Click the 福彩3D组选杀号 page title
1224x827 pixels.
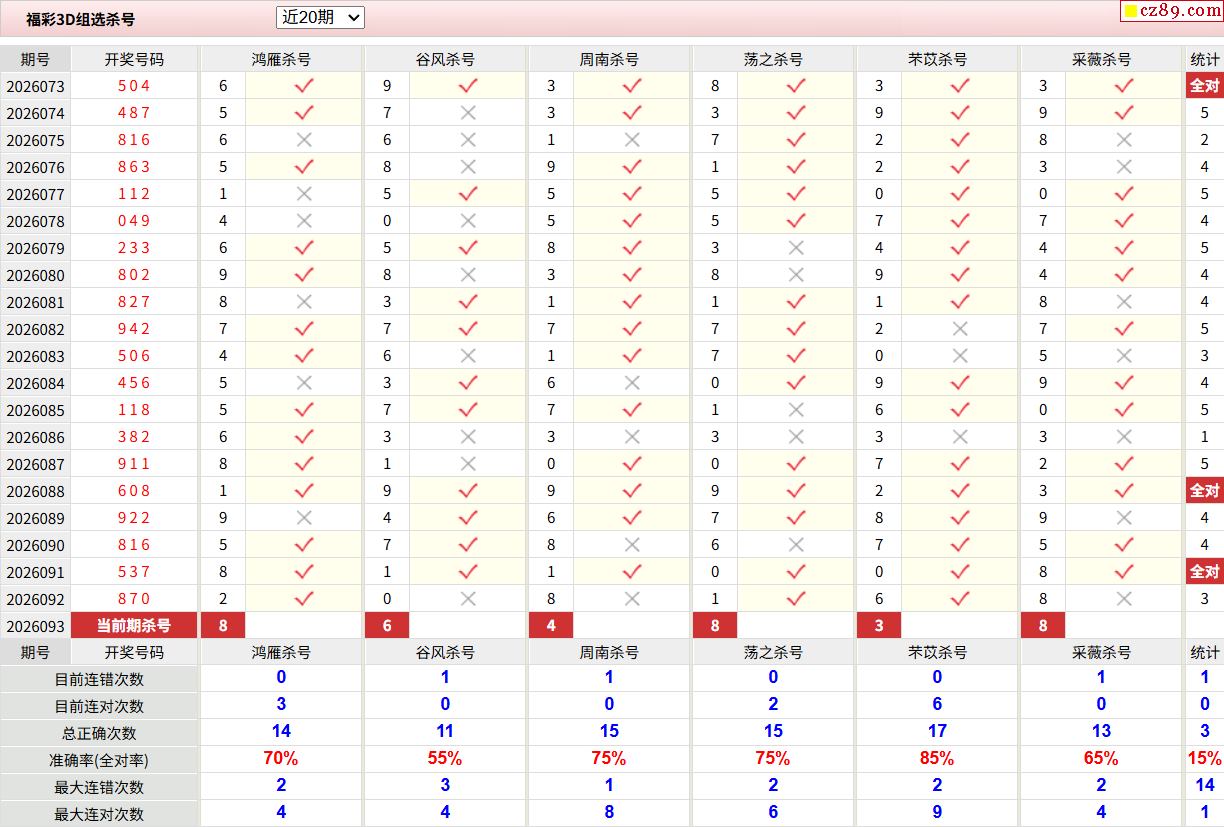(80, 19)
